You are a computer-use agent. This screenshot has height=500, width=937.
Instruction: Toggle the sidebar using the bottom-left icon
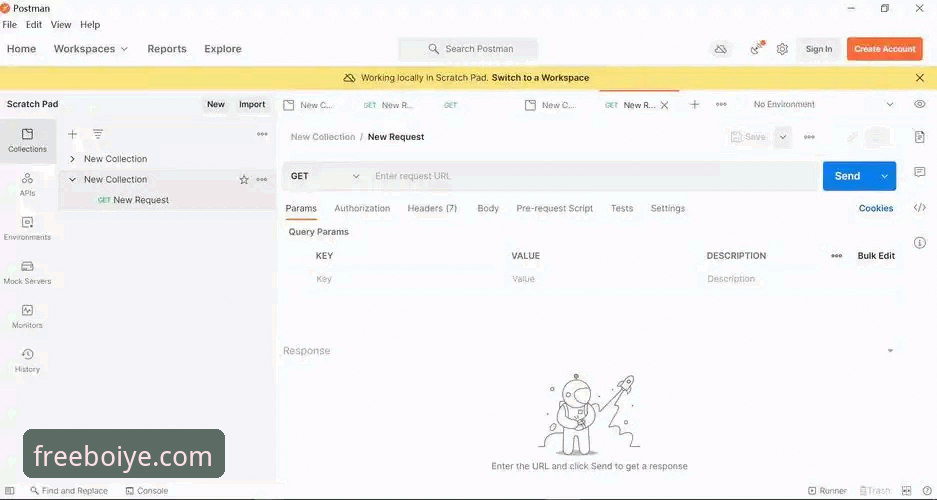pyautogui.click(x=10, y=491)
